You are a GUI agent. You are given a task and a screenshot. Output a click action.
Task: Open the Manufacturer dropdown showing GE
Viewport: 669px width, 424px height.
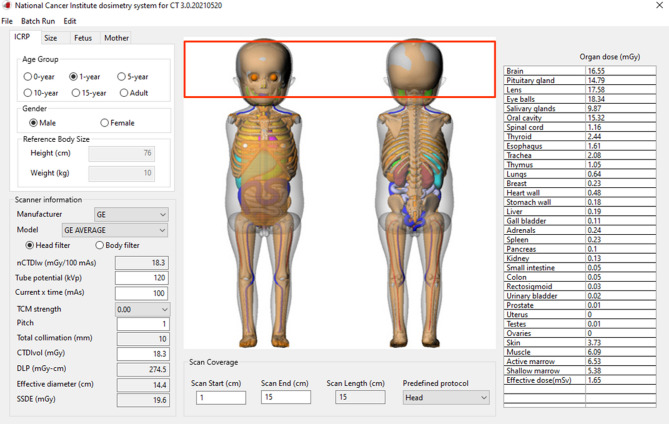click(130, 214)
